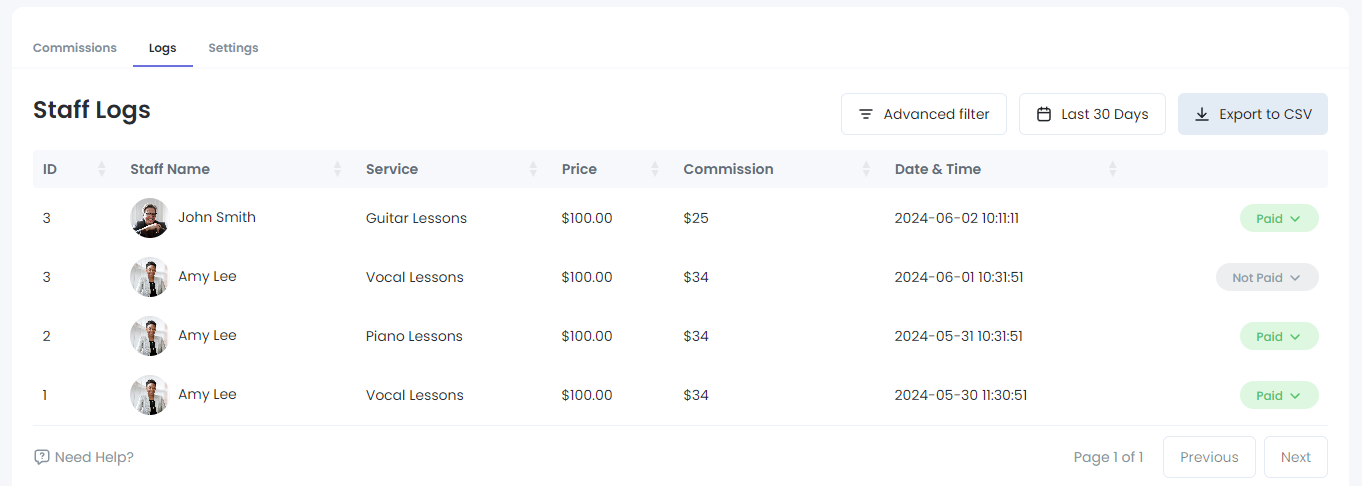
Task: Open the Last 30 Days date picker
Action: coord(1092,114)
